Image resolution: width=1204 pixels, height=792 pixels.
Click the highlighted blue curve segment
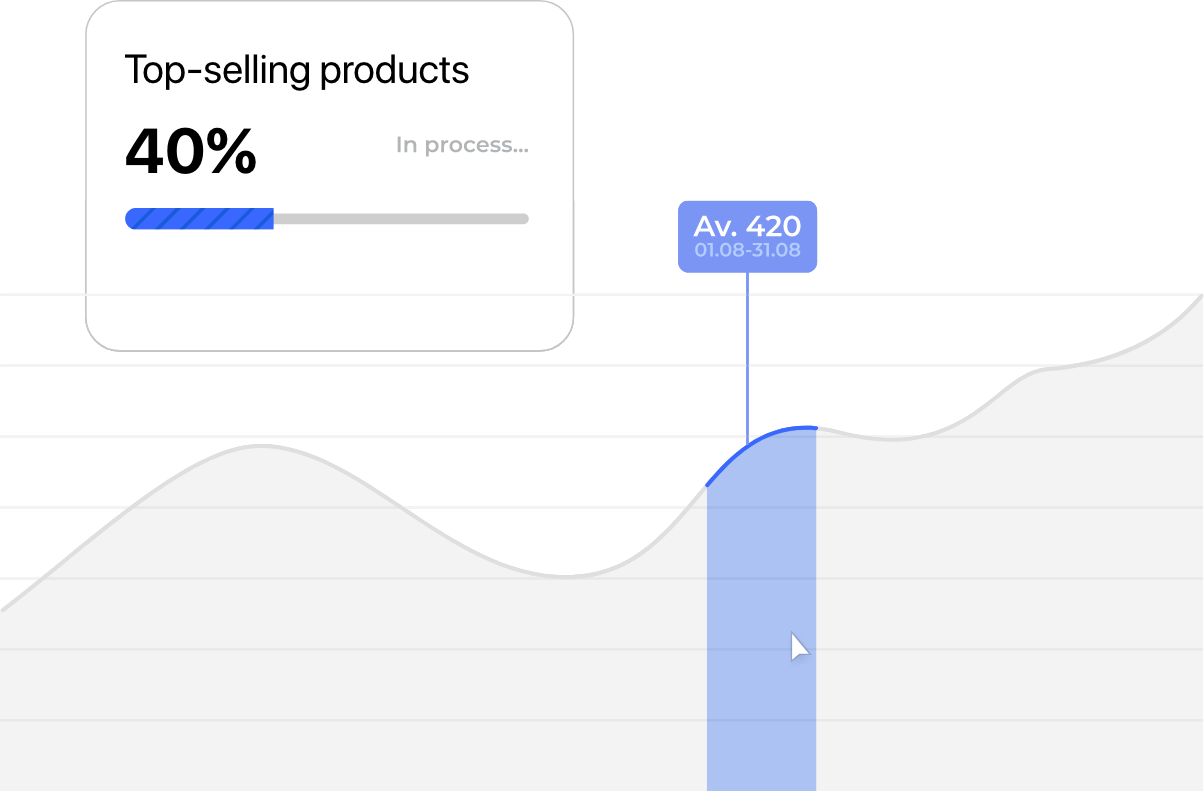(x=762, y=449)
